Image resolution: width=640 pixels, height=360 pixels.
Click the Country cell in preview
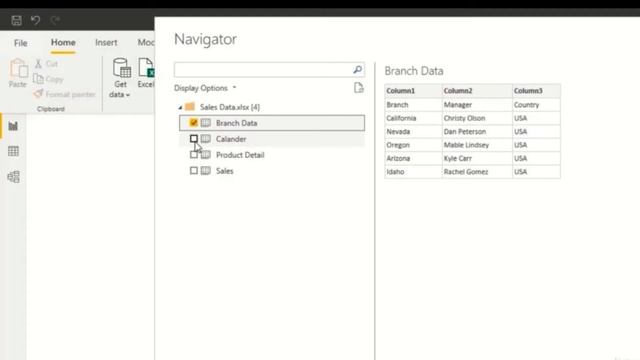tap(536, 104)
